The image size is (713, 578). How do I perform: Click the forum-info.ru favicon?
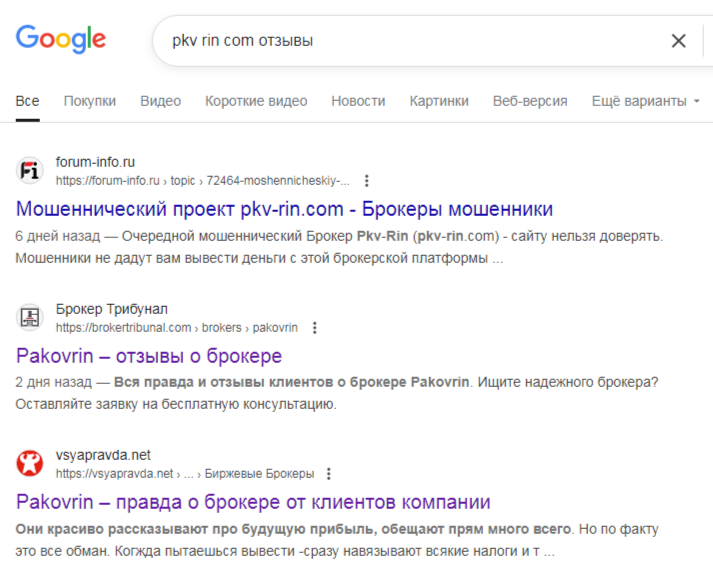tap(31, 171)
